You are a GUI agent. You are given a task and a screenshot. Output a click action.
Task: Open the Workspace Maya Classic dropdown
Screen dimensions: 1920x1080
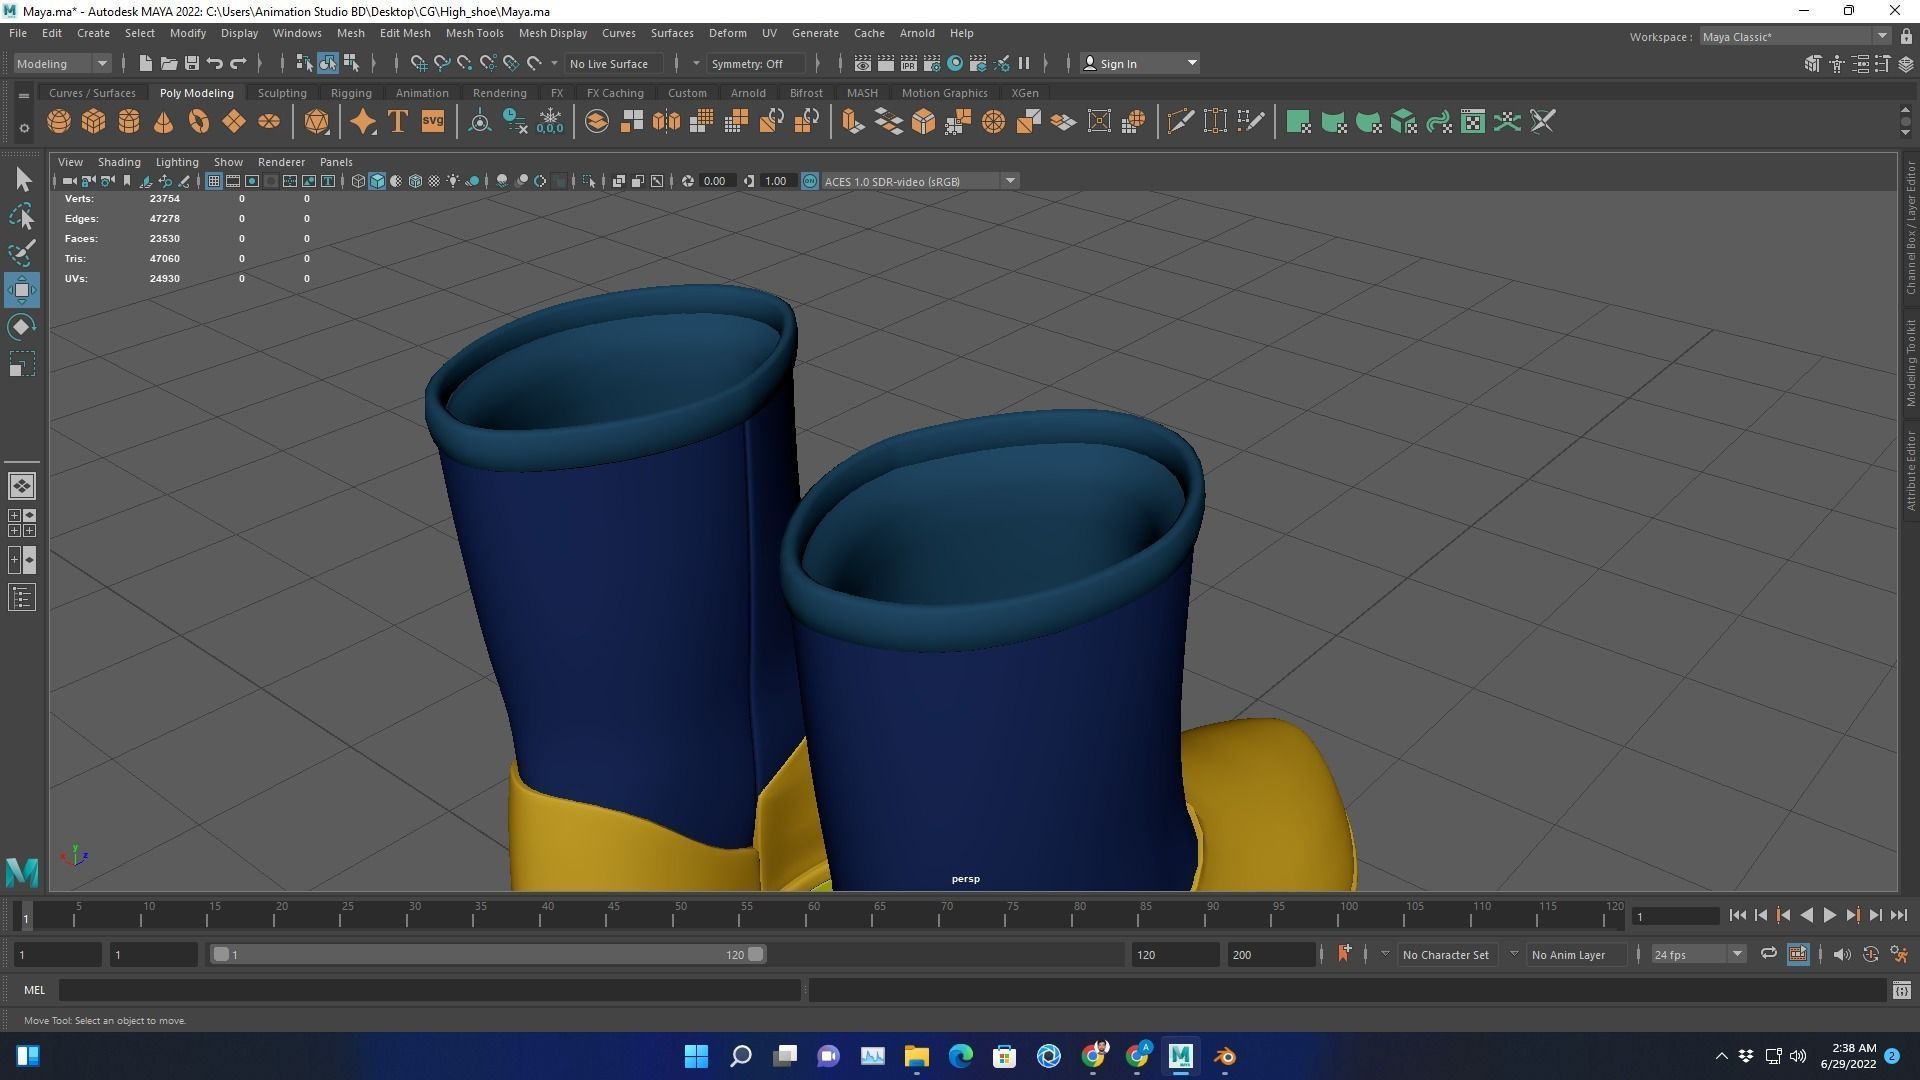click(1794, 36)
